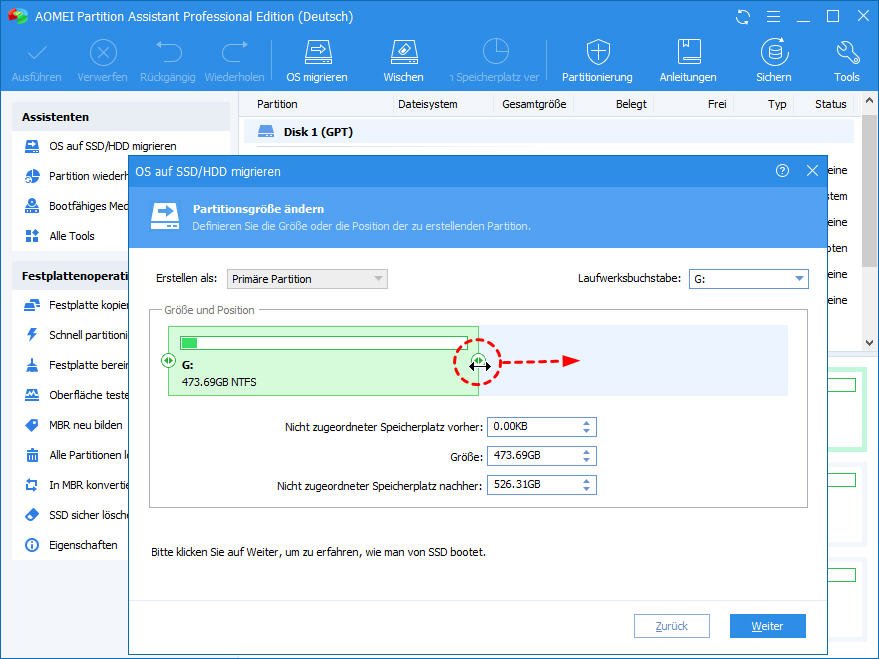This screenshot has width=879, height=659.
Task: Open the Speicherplatz allocation tool
Action: tap(495, 61)
